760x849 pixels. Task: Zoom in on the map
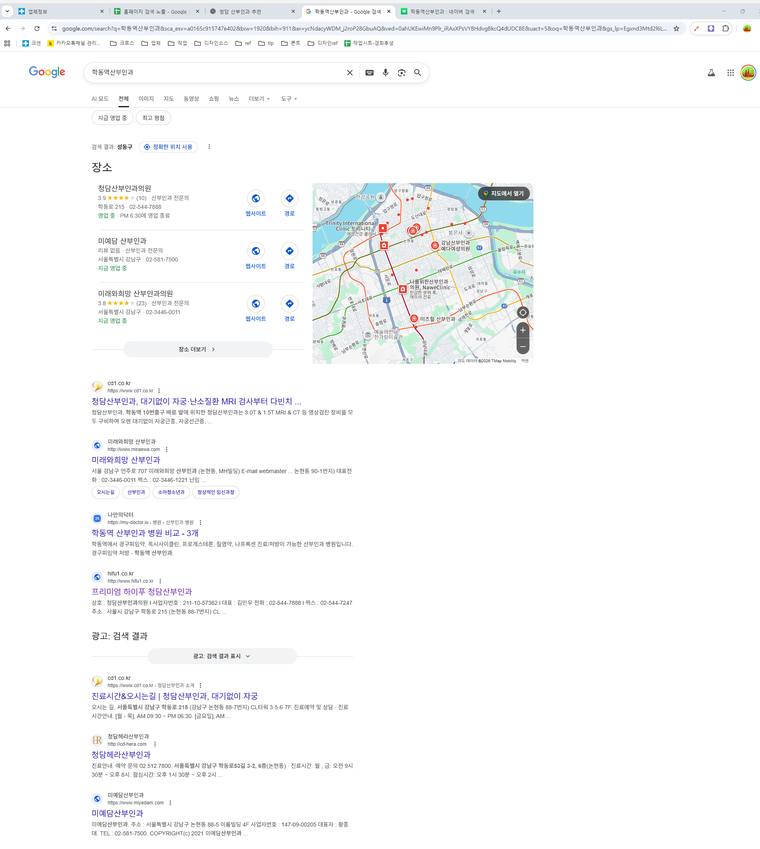point(522,330)
